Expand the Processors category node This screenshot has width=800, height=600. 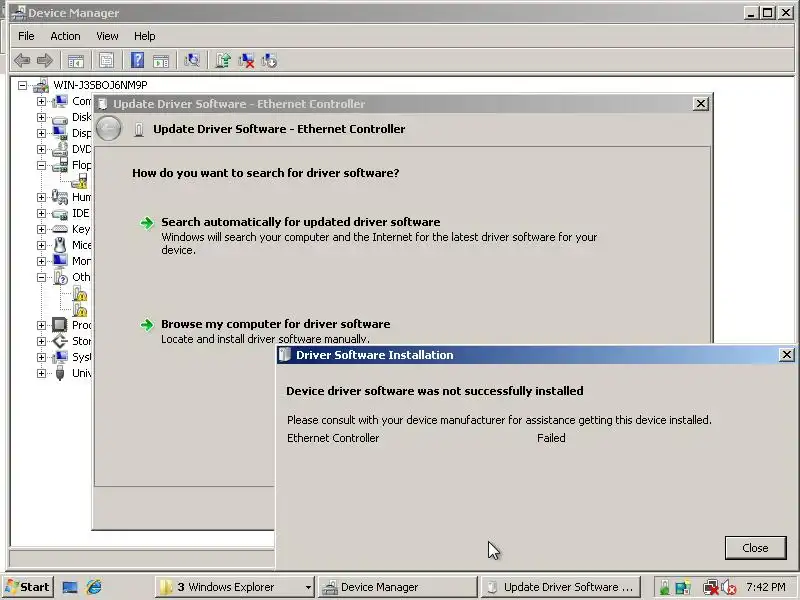41,325
